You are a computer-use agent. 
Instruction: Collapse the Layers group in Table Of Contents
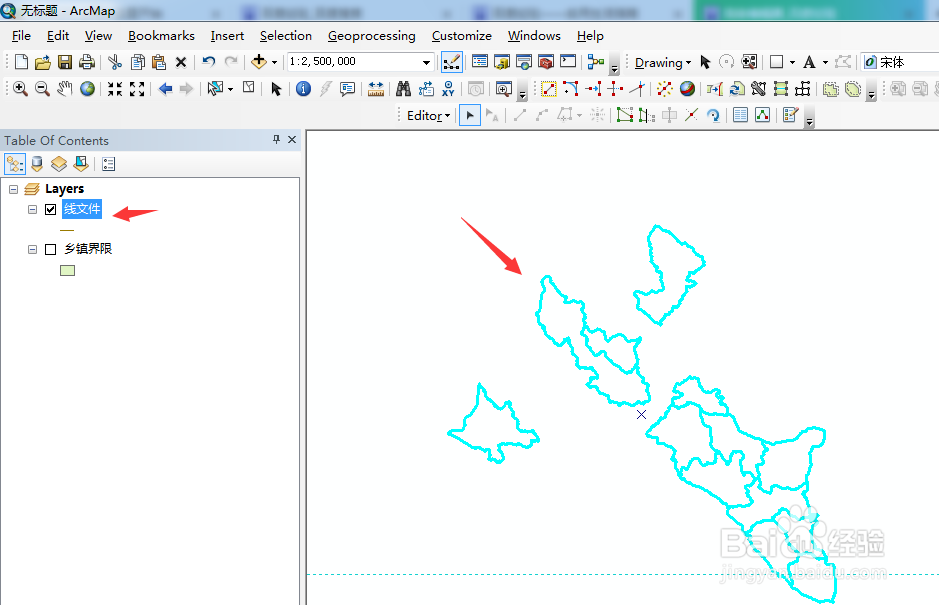click(x=12, y=189)
